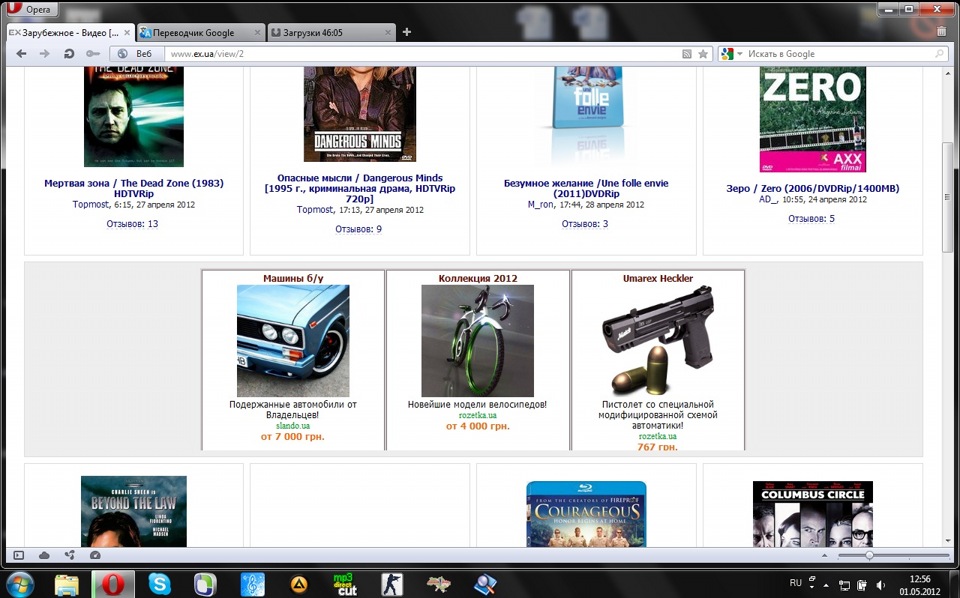The height and width of the screenshot is (598, 960).
Task: Click the ZERO poster thumbnail
Action: pyautogui.click(x=812, y=119)
